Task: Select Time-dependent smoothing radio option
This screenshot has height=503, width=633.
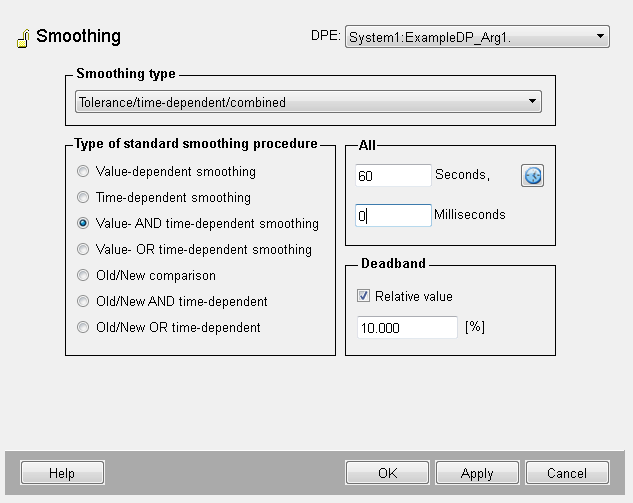Action: coord(83,198)
